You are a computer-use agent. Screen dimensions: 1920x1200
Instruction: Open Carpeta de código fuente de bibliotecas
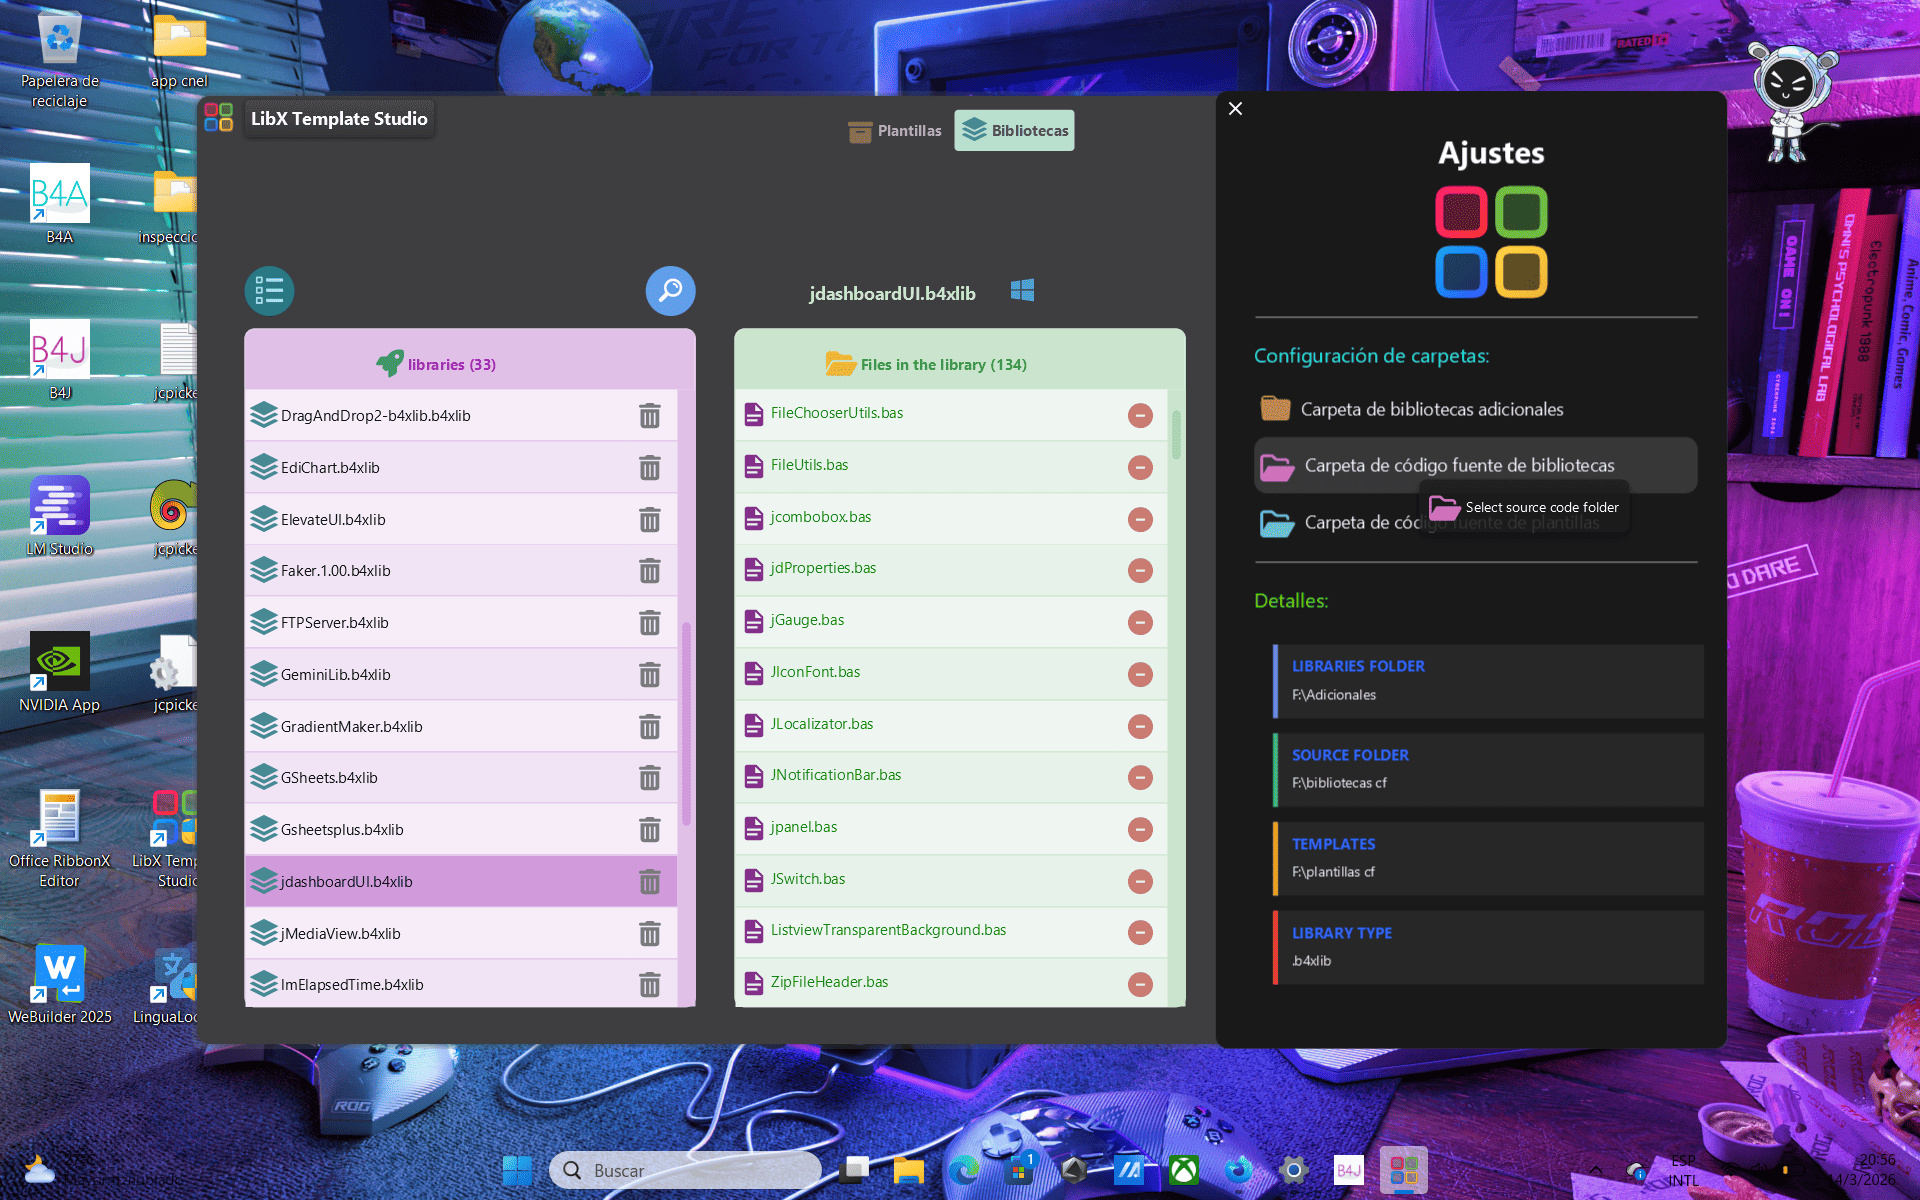tap(1277, 465)
